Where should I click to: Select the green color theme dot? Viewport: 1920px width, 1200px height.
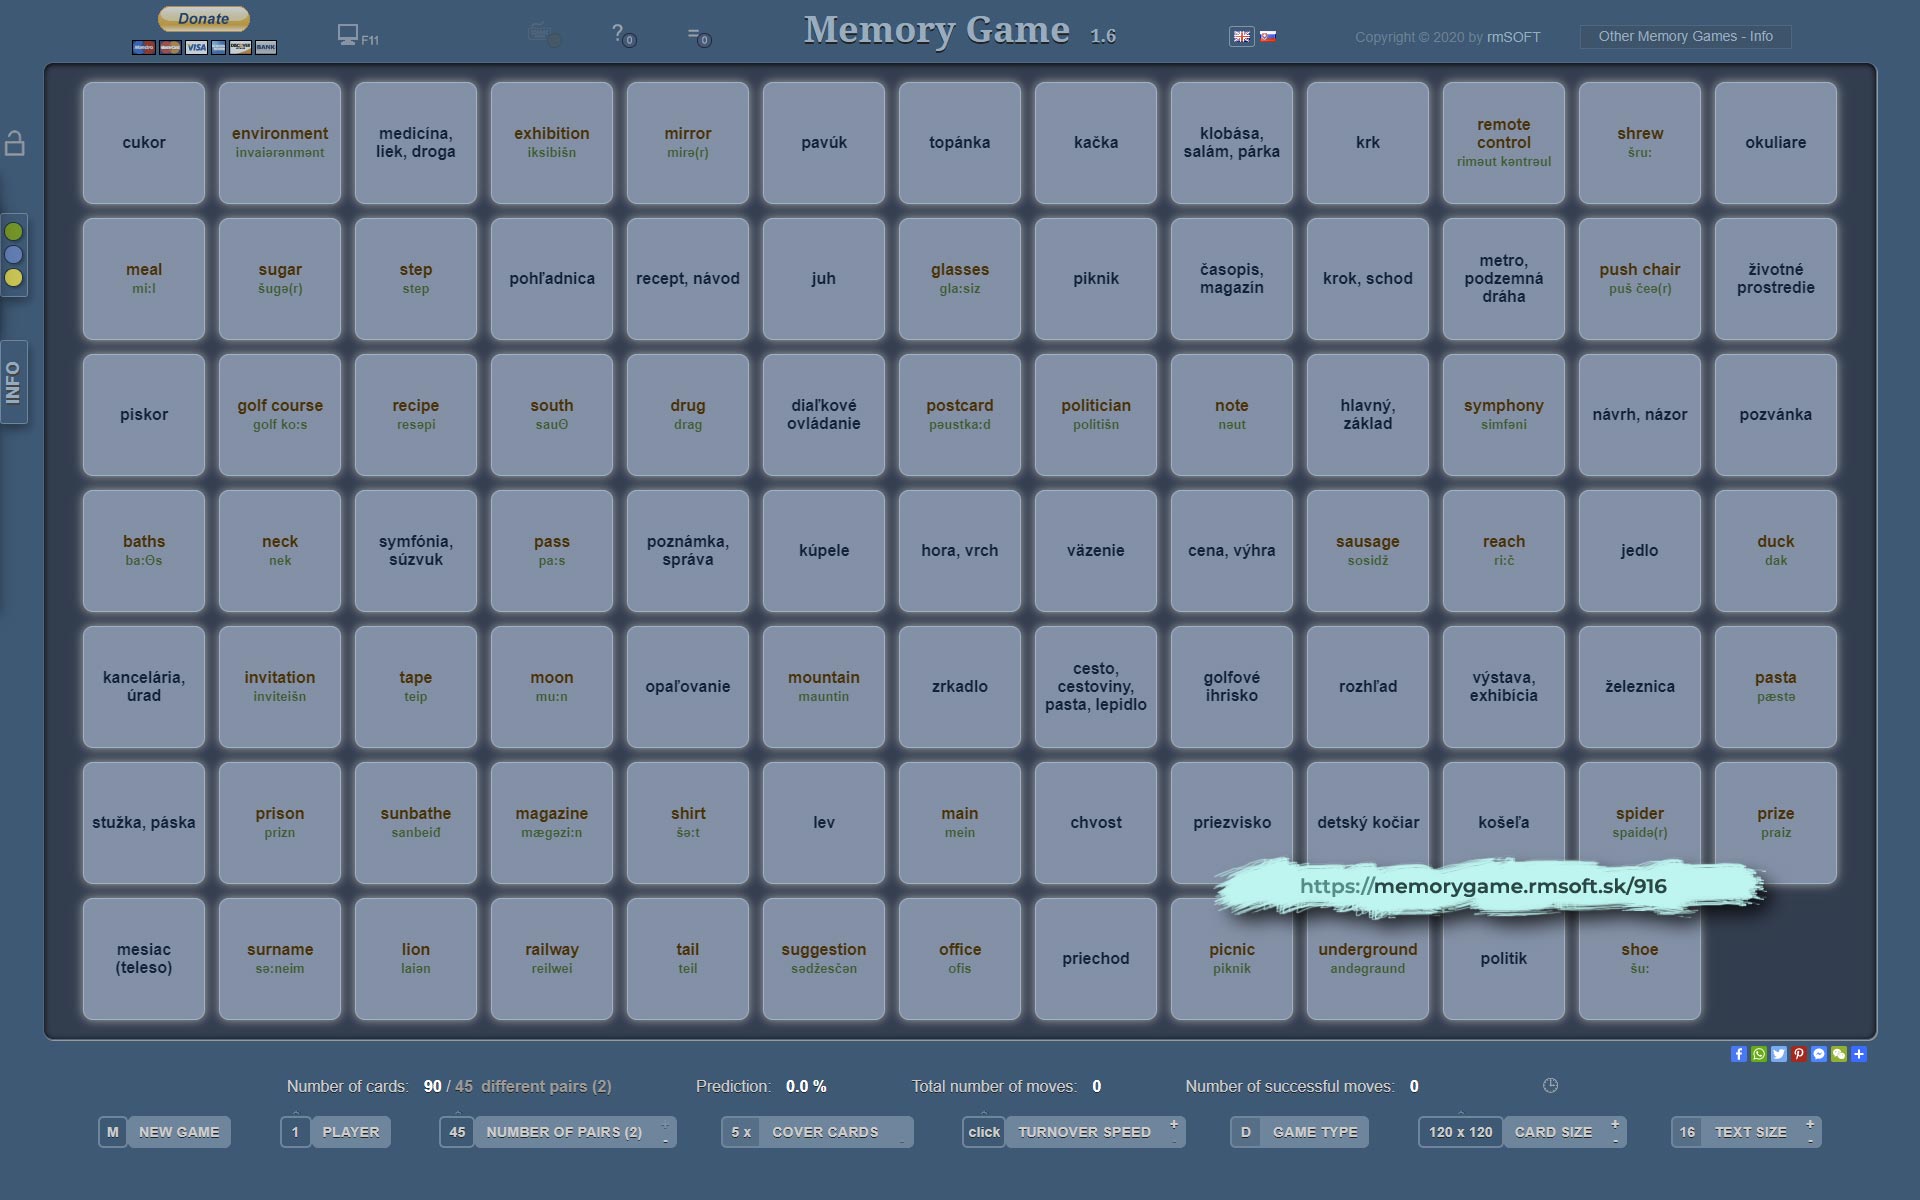click(x=14, y=232)
